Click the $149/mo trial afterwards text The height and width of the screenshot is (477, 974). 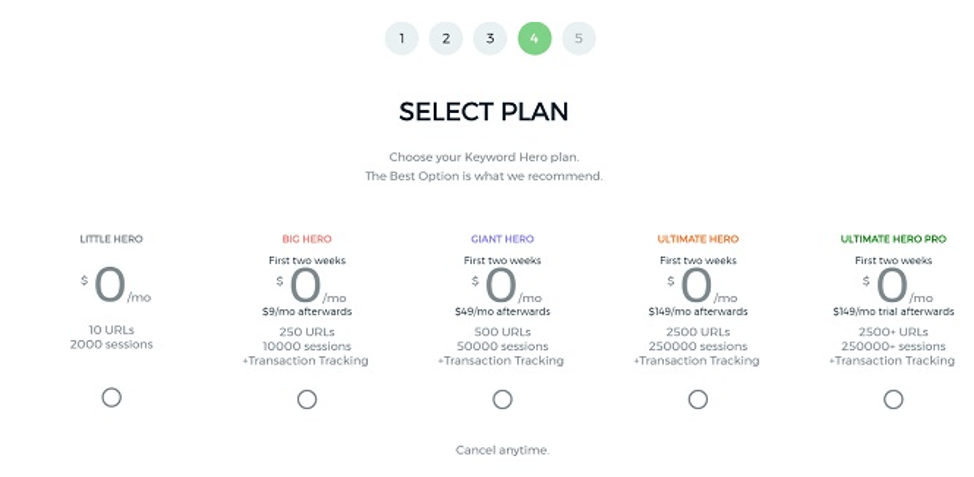point(893,311)
